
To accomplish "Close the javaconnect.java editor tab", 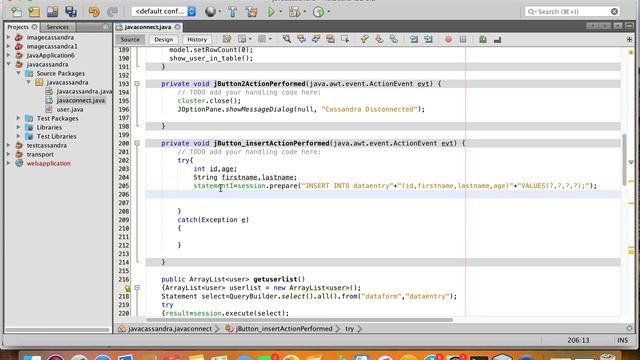I will (x=178, y=27).
